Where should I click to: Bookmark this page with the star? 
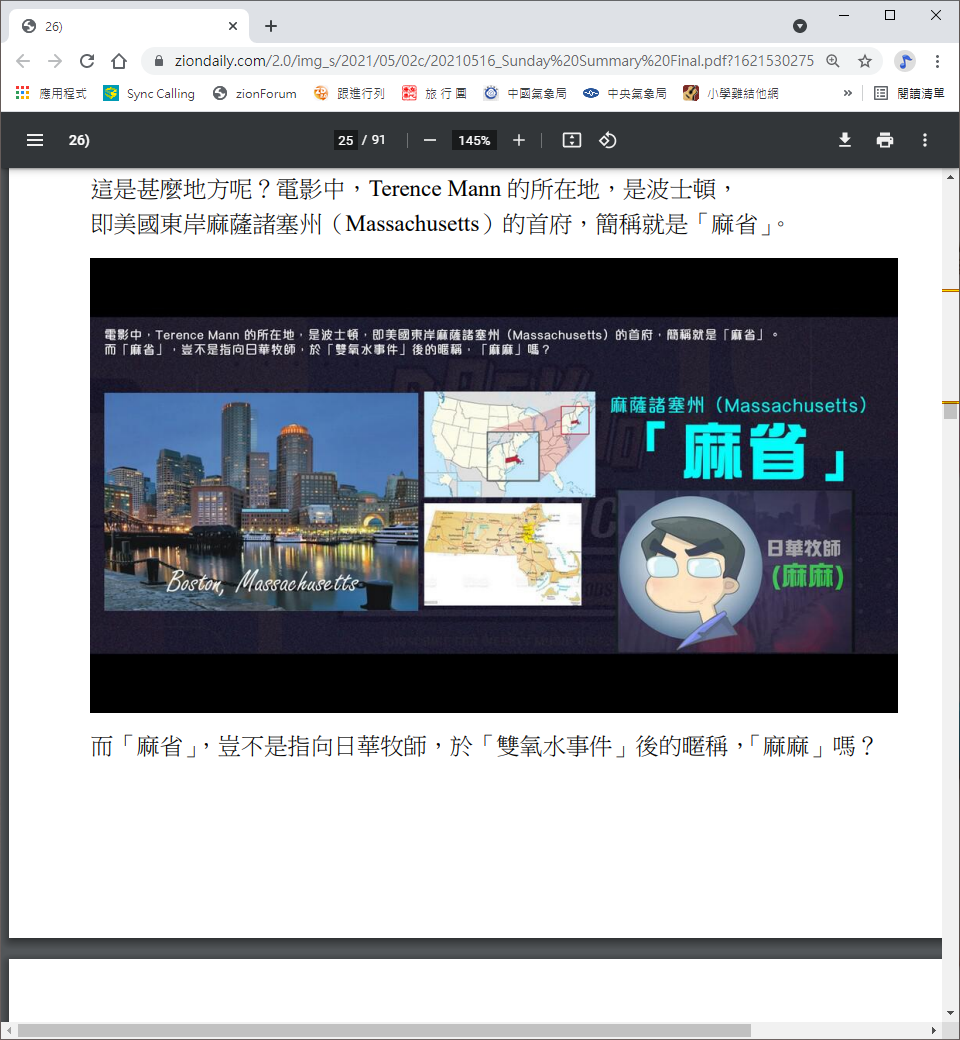[x=864, y=61]
